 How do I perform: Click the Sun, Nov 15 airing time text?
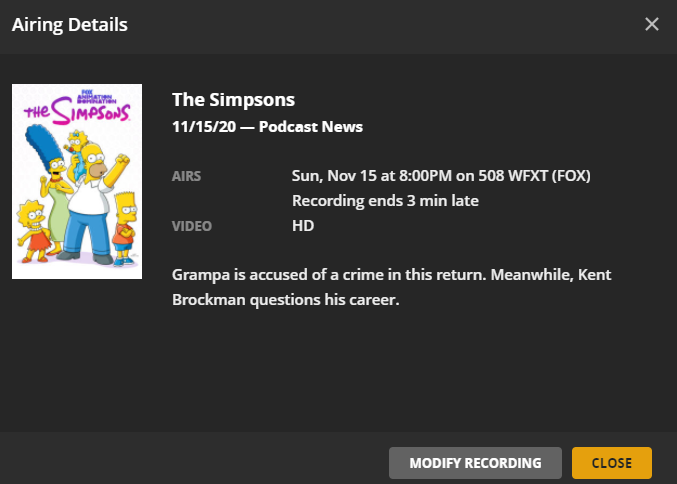pos(441,176)
